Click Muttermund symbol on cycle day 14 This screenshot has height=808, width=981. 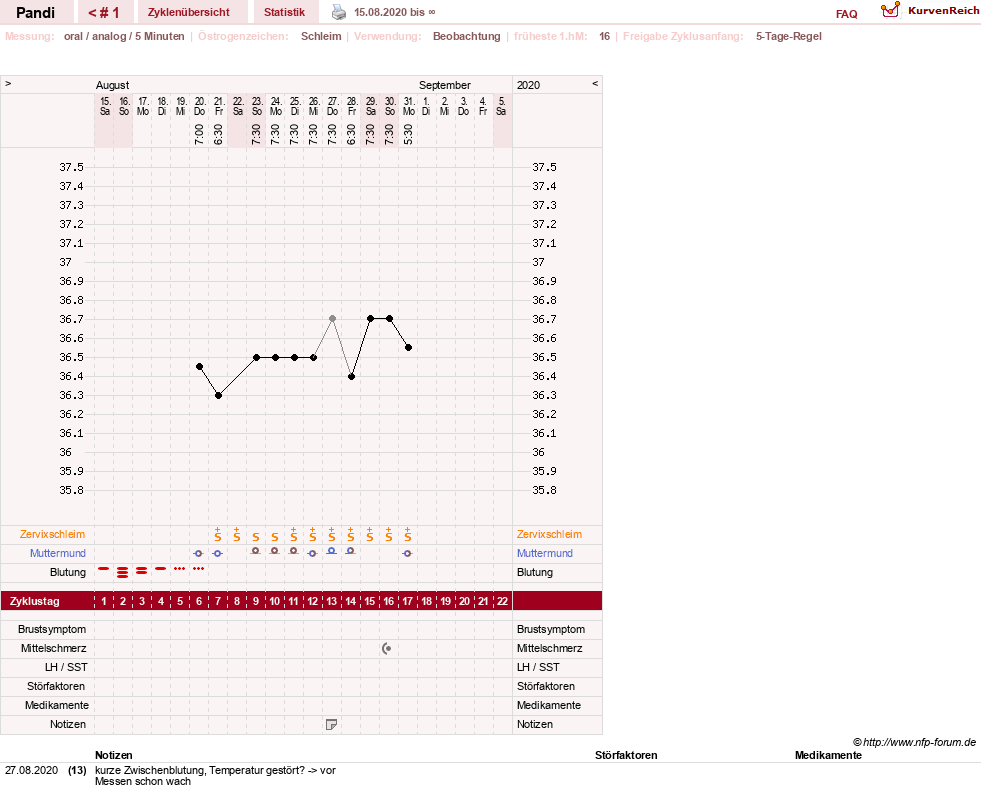tap(350, 551)
